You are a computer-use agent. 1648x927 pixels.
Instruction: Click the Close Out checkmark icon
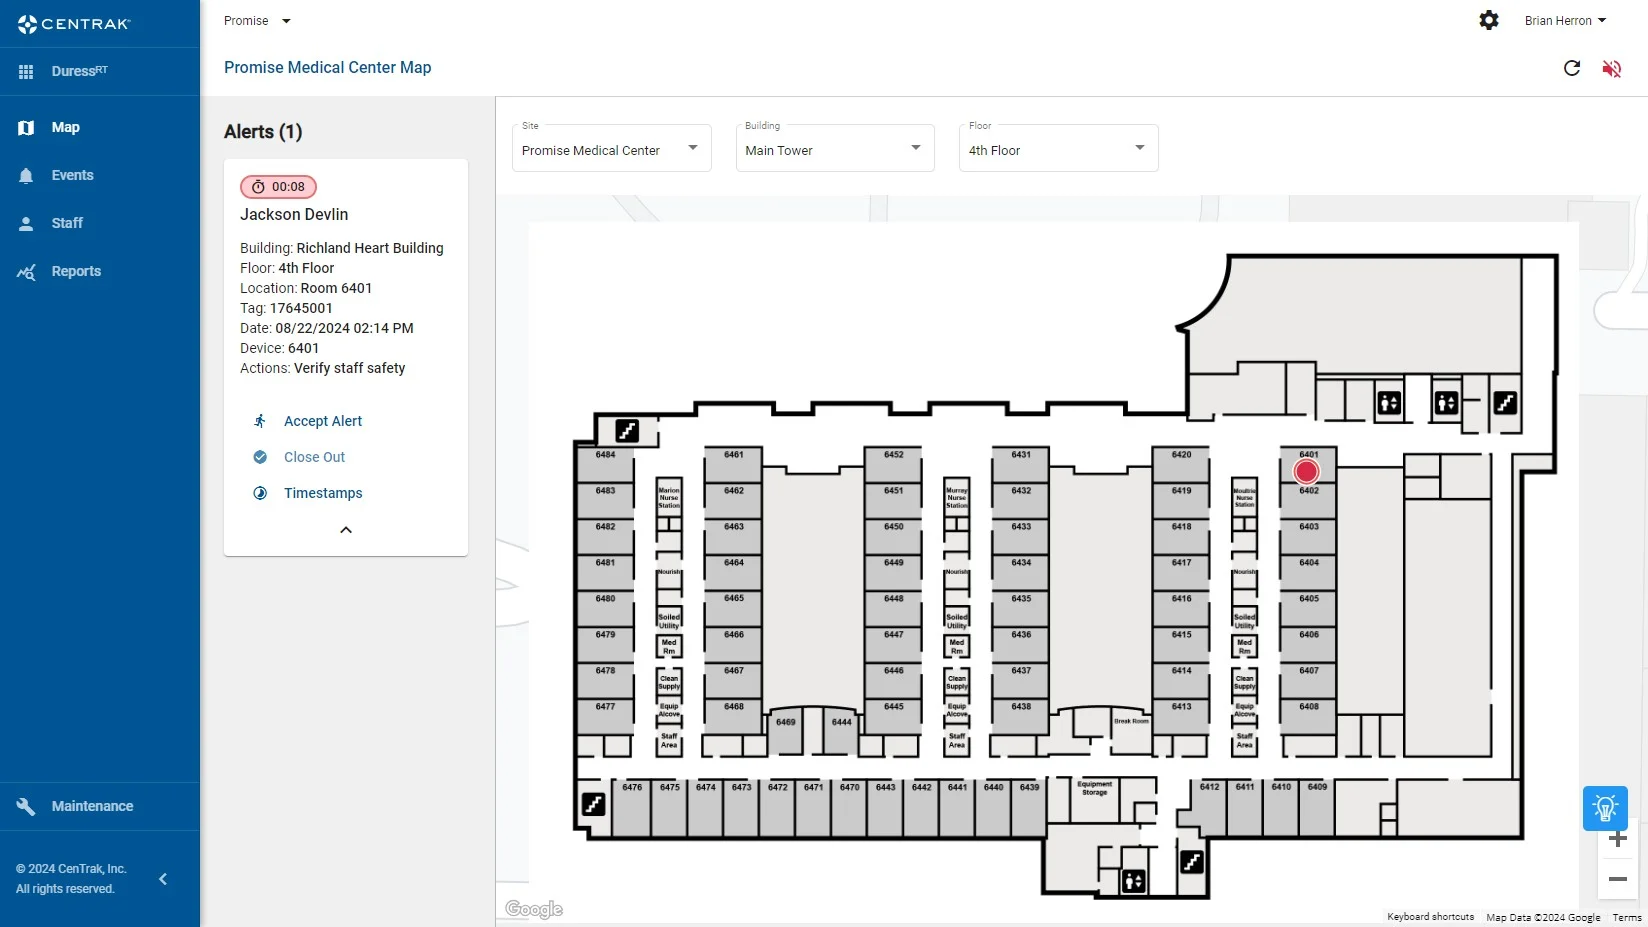tap(260, 457)
